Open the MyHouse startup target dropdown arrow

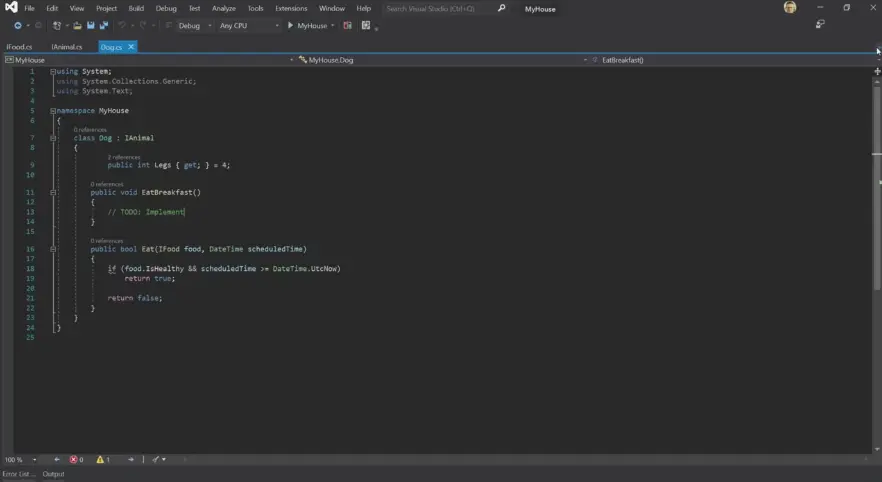[x=332, y=26]
